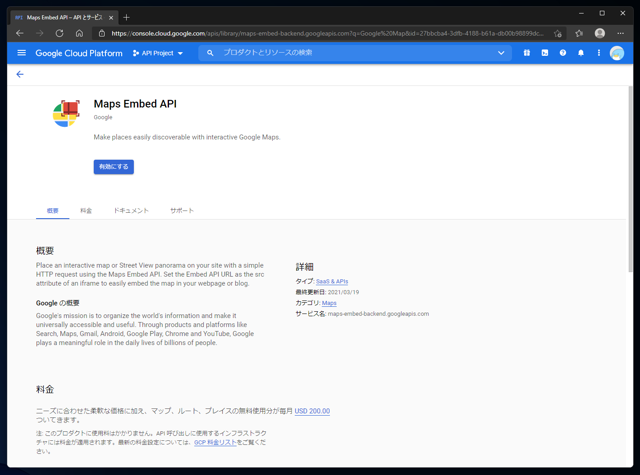Select the 概要 overview tab
Viewport: 640px width, 475px height.
coord(53,211)
